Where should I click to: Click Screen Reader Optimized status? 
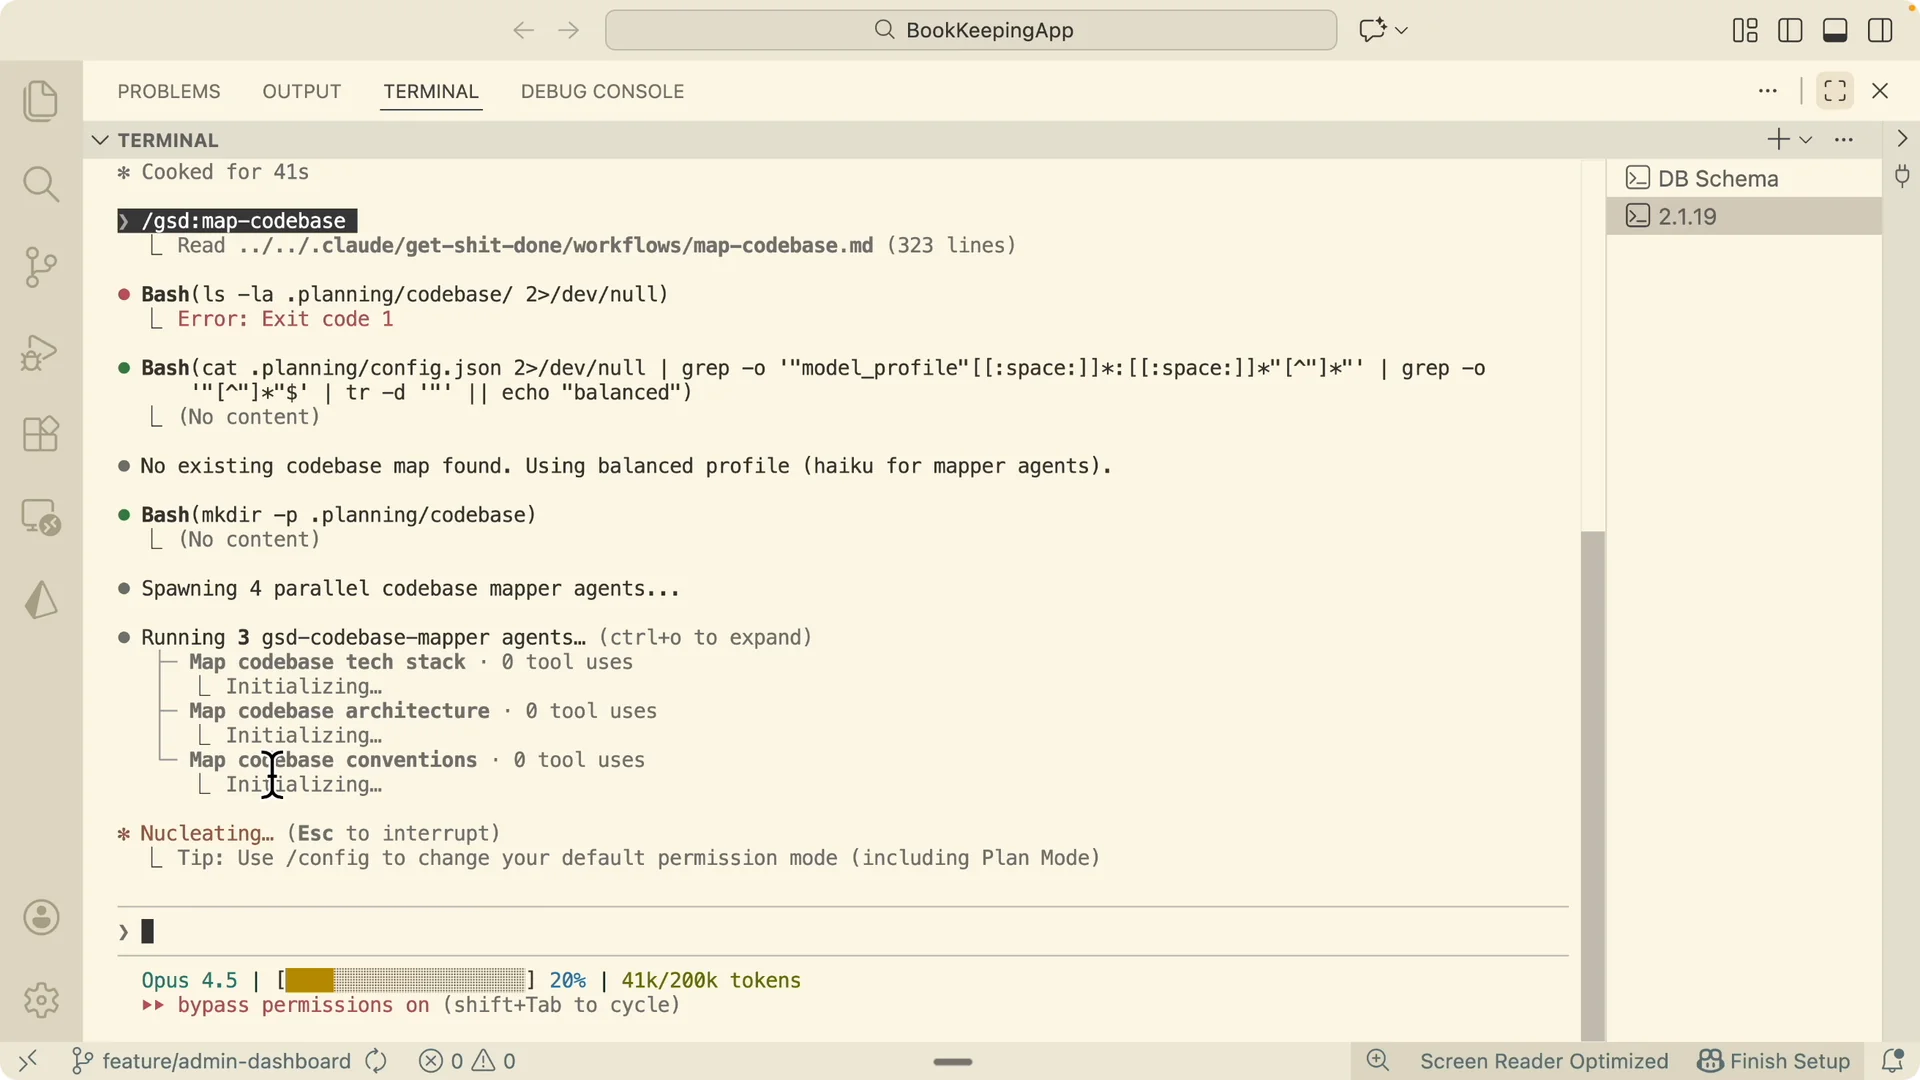(1544, 1061)
